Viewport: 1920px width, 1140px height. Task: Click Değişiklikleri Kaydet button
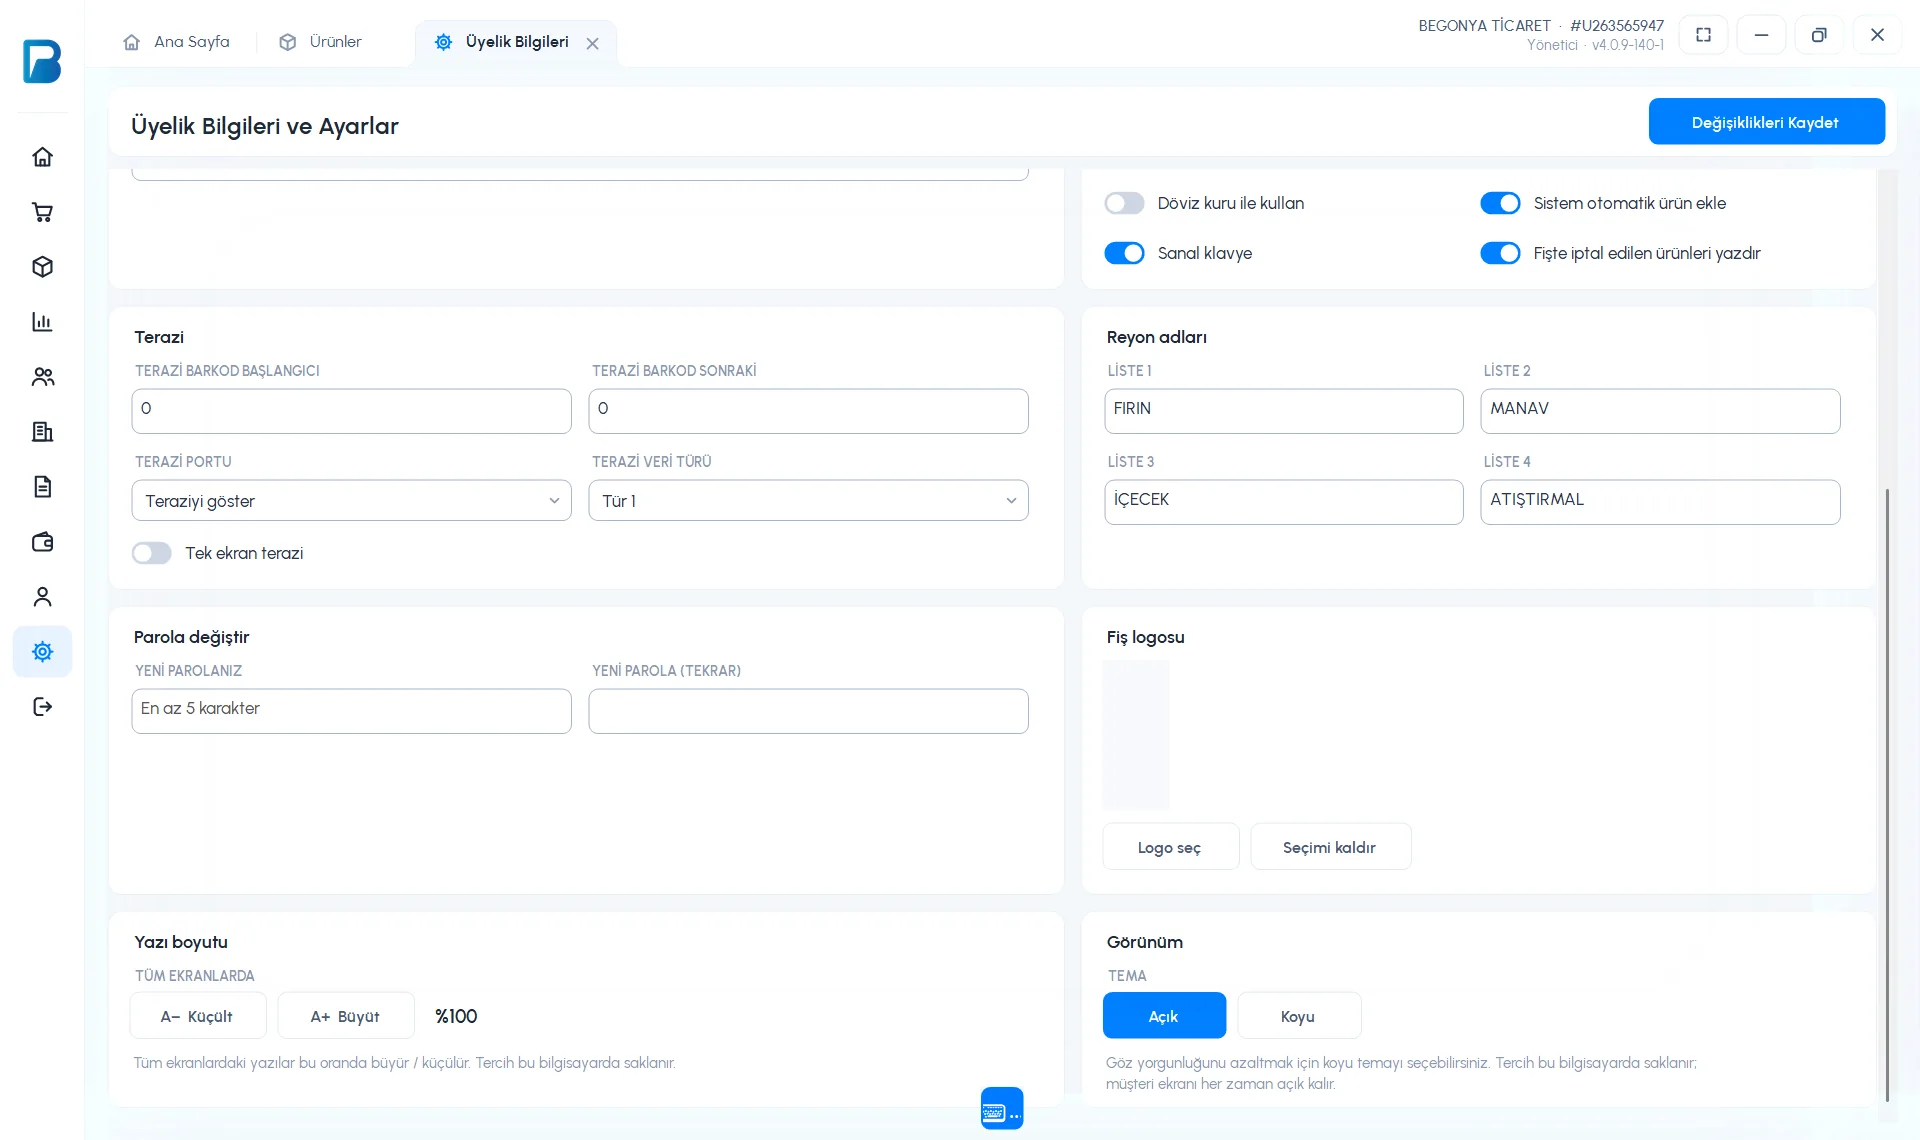coord(1767,122)
